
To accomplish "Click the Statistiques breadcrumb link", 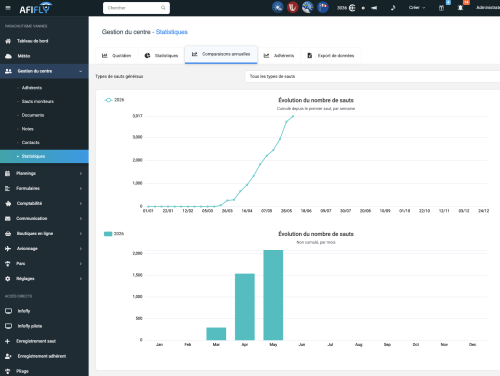I will point(172,32).
